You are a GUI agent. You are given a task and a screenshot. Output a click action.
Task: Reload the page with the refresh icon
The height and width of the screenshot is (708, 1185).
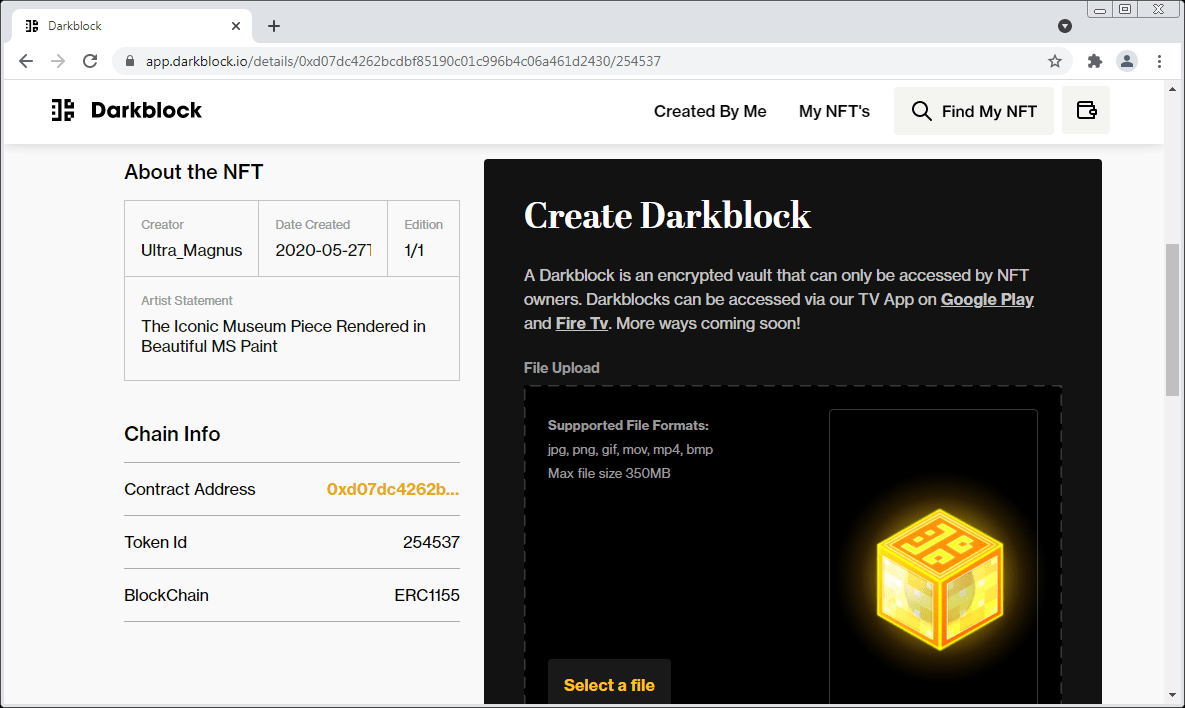point(90,61)
